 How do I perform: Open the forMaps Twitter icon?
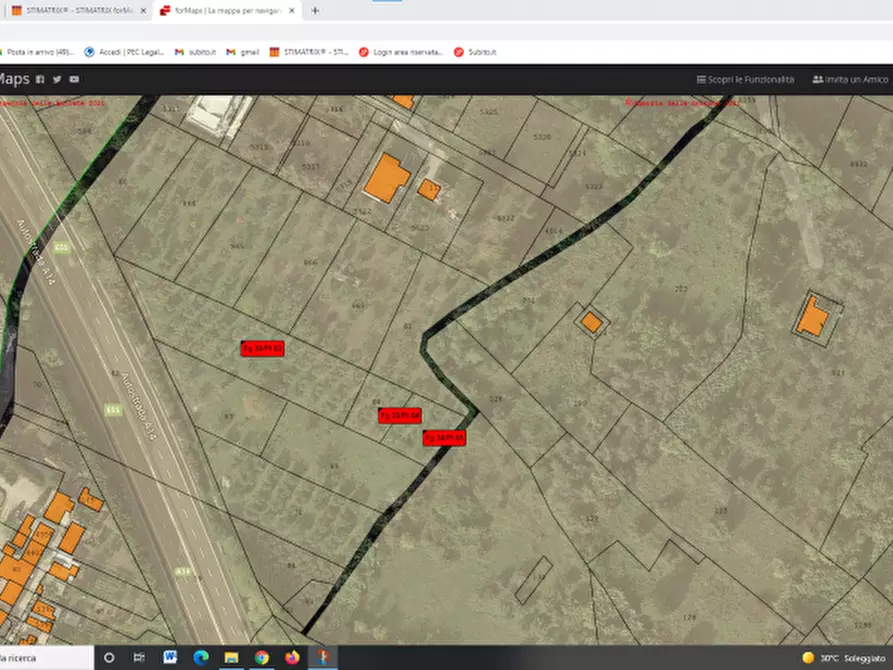click(57, 79)
